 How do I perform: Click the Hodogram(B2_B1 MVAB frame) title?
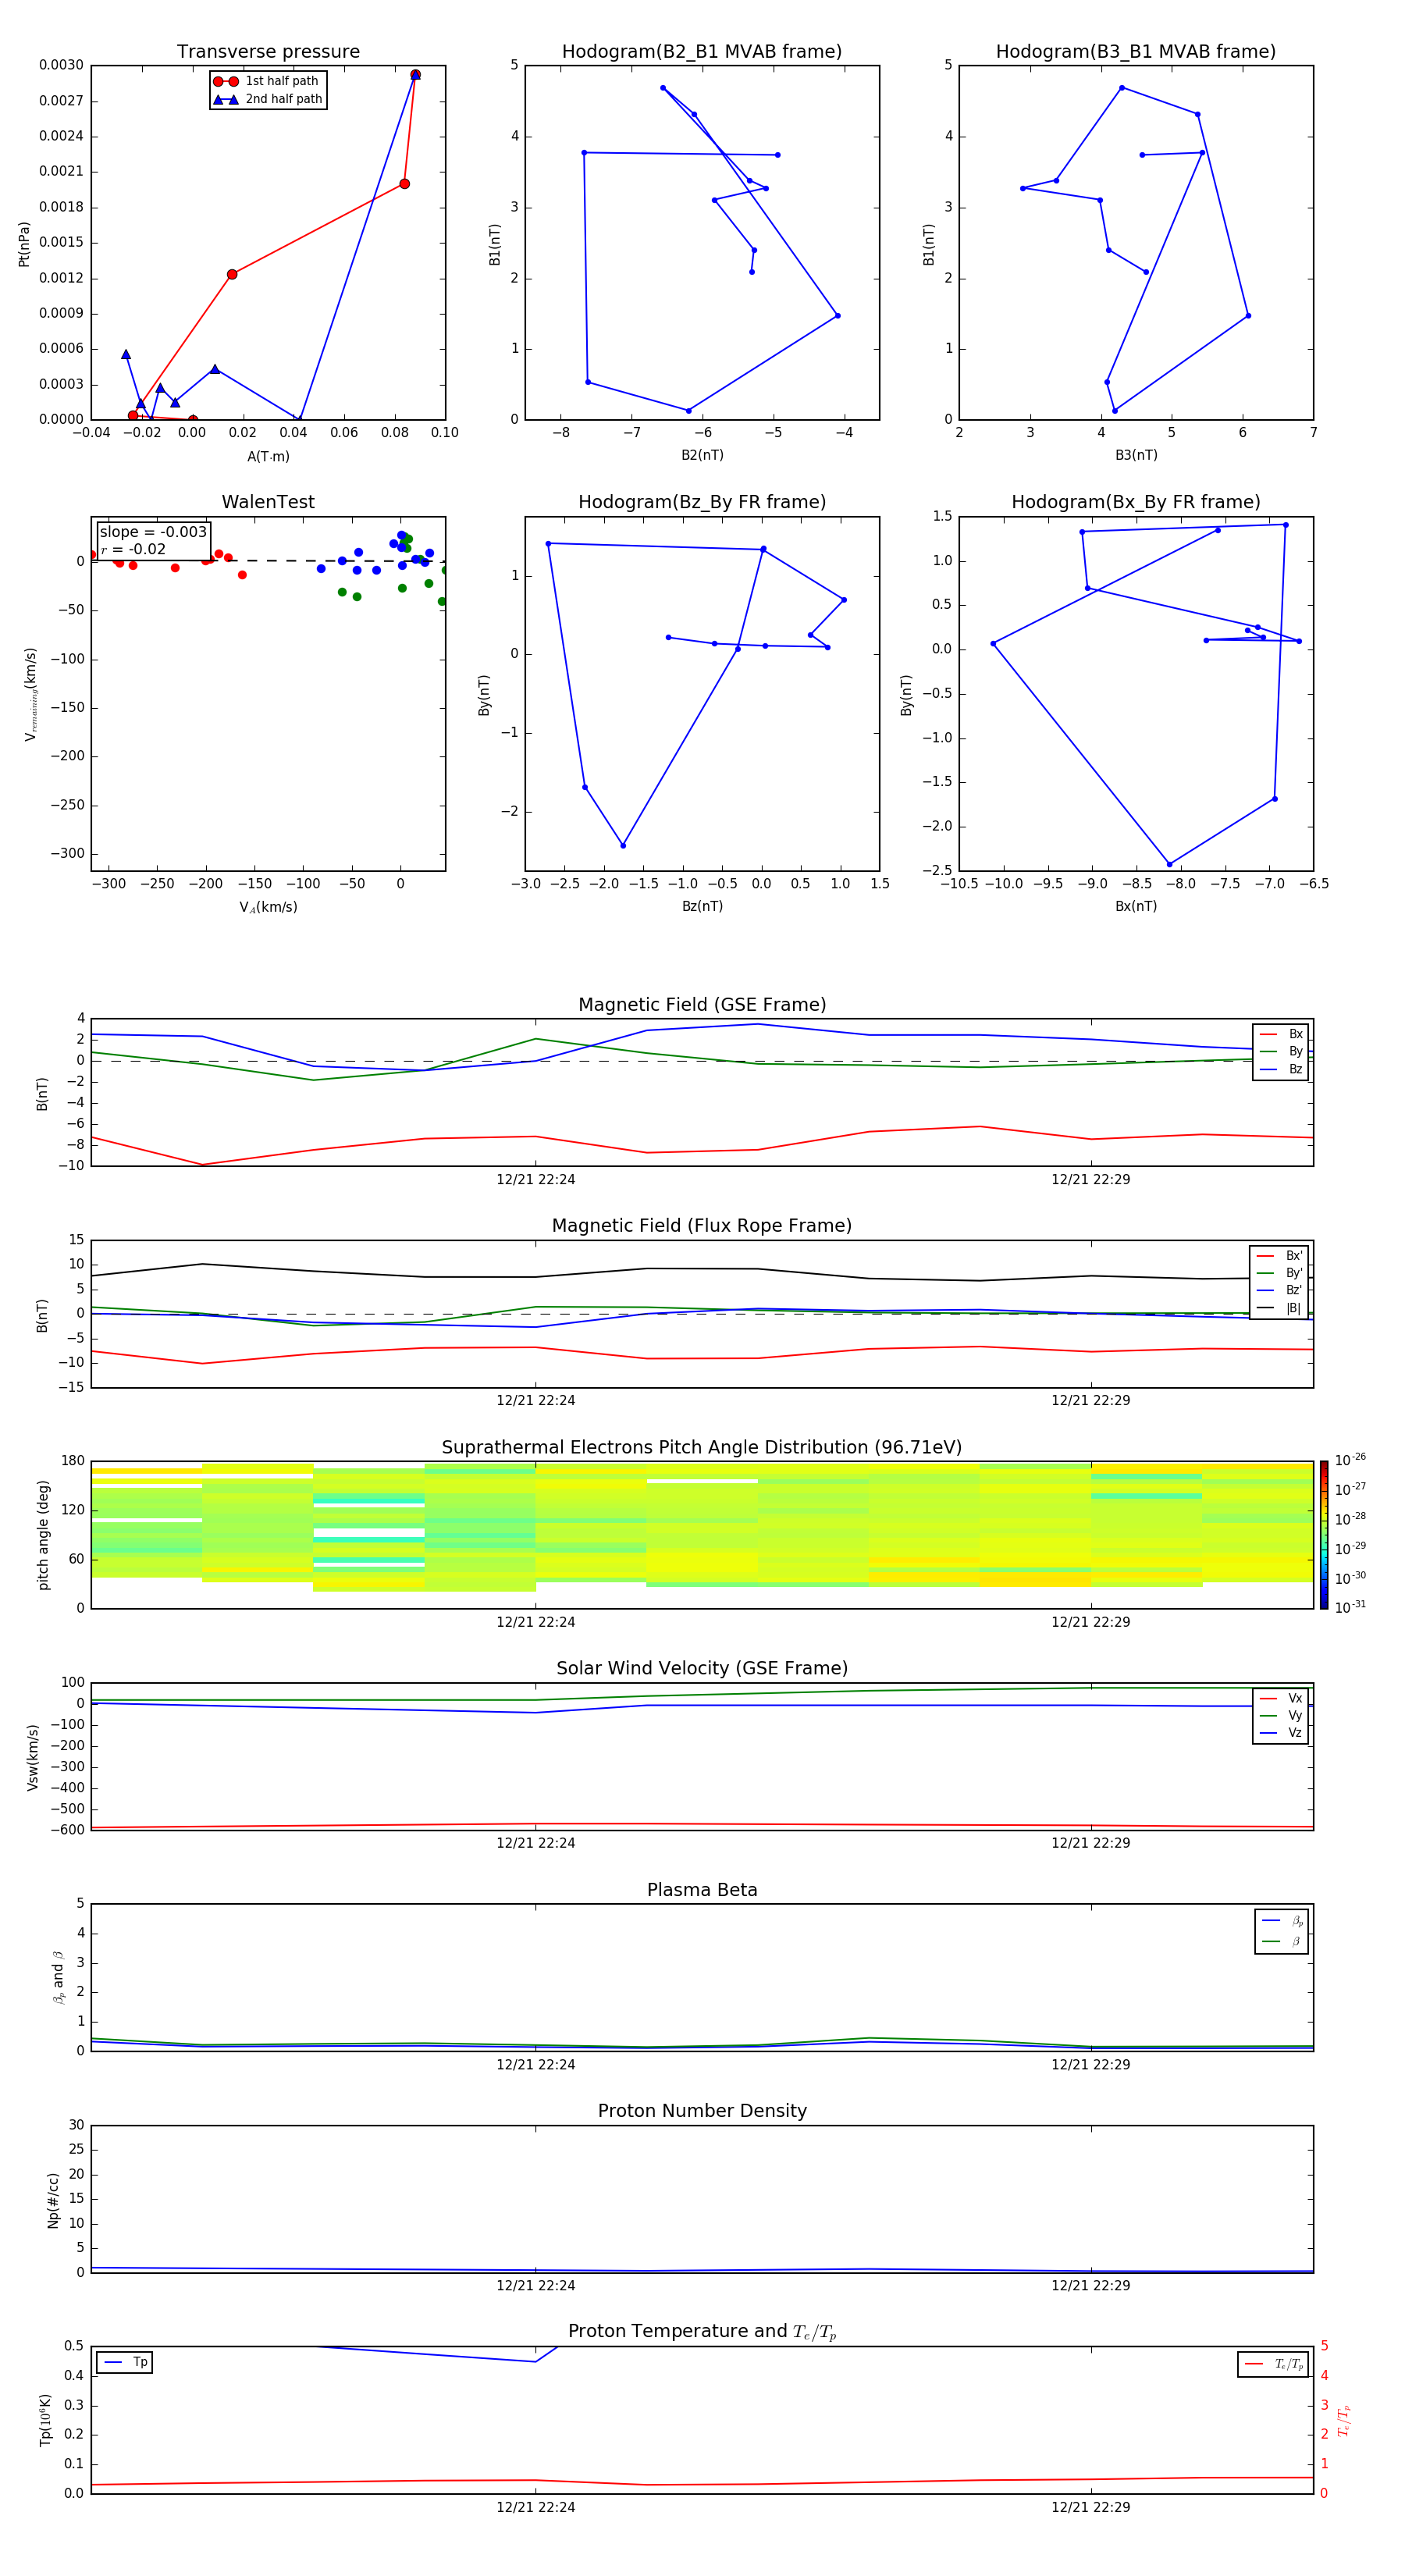tap(702, 52)
